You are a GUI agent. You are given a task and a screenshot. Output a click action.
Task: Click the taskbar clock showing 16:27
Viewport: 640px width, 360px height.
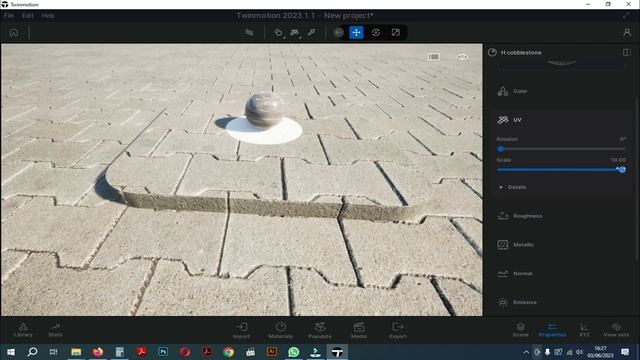[600, 352]
